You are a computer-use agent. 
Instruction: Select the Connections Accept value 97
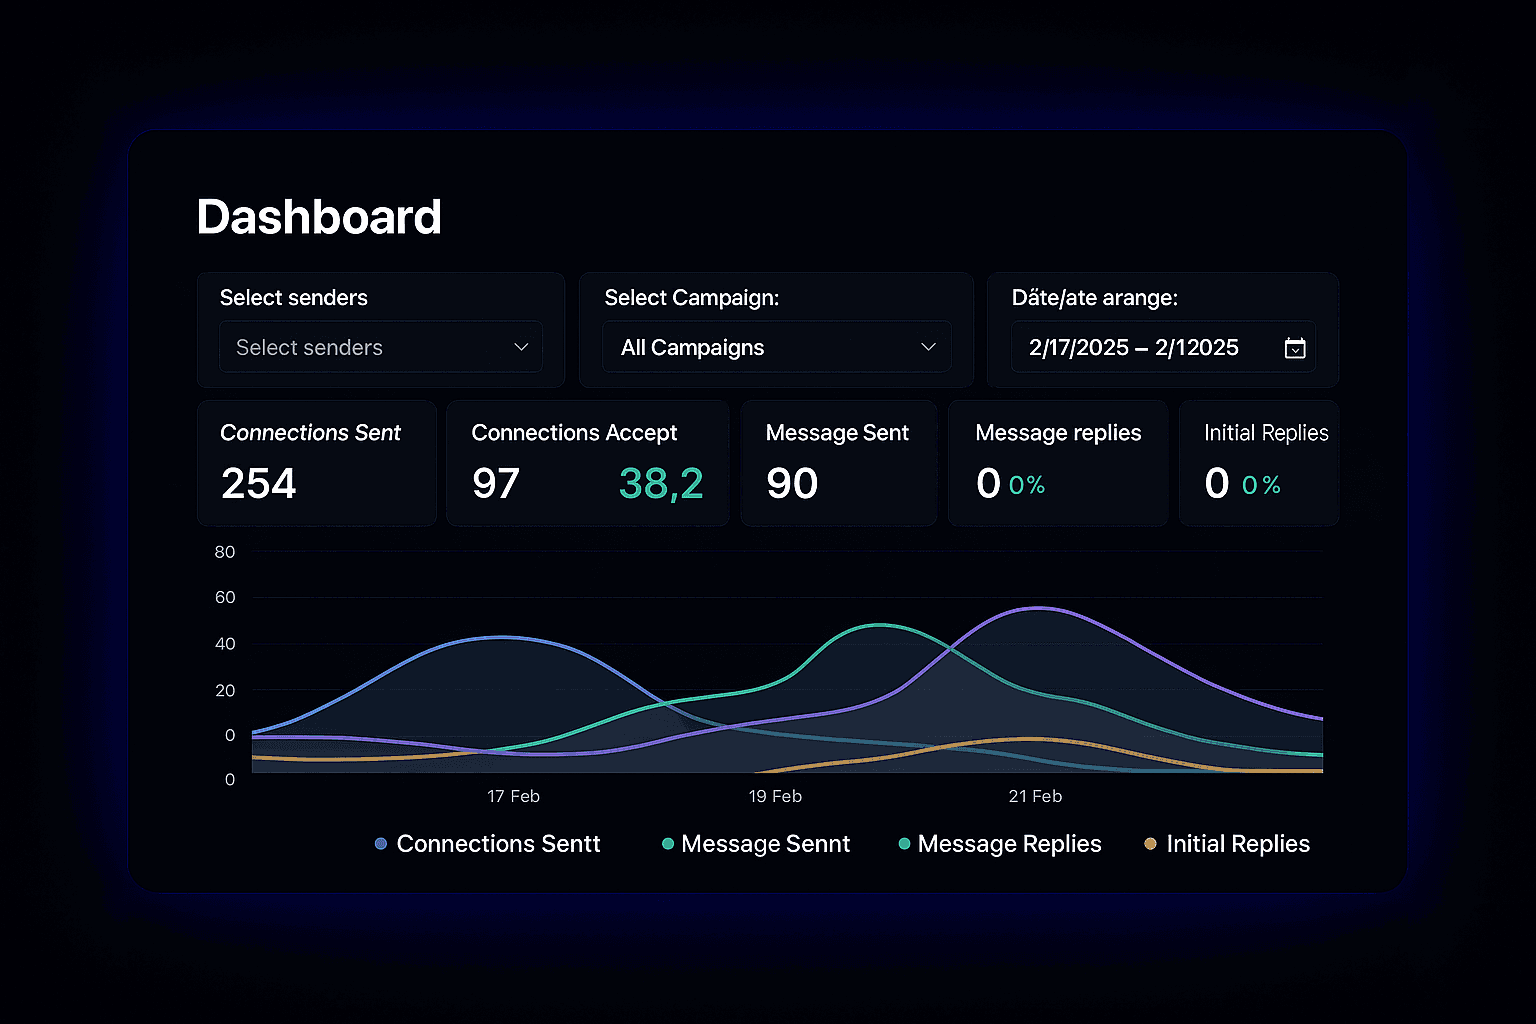pyautogui.click(x=496, y=484)
